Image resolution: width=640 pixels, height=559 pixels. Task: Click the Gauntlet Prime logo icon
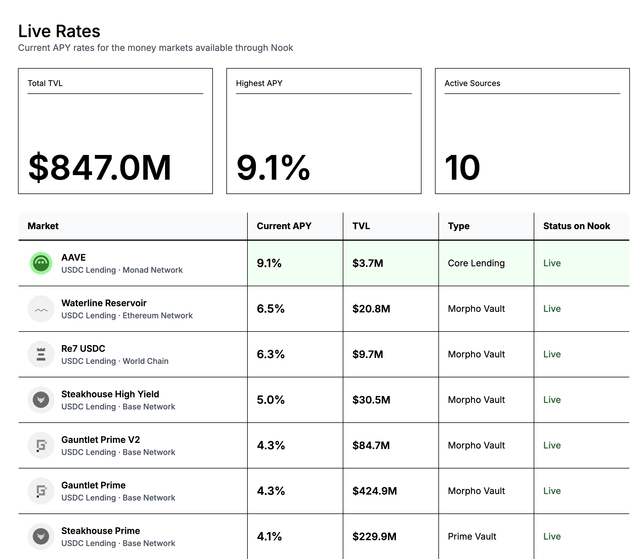[x=41, y=491]
